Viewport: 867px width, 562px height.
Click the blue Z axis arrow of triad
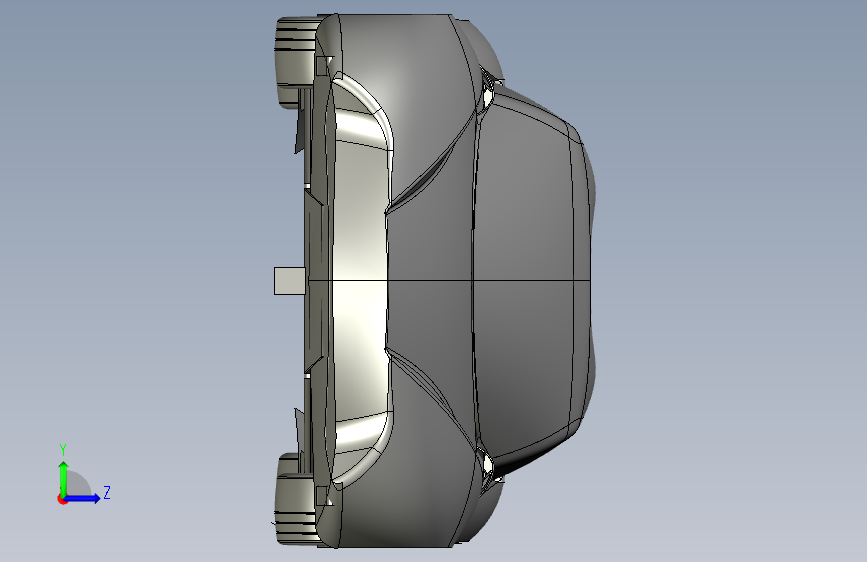[82, 498]
